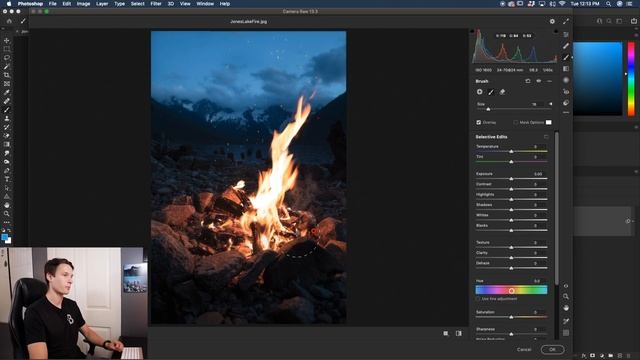Swap foreground and background colors

pos(9,231)
